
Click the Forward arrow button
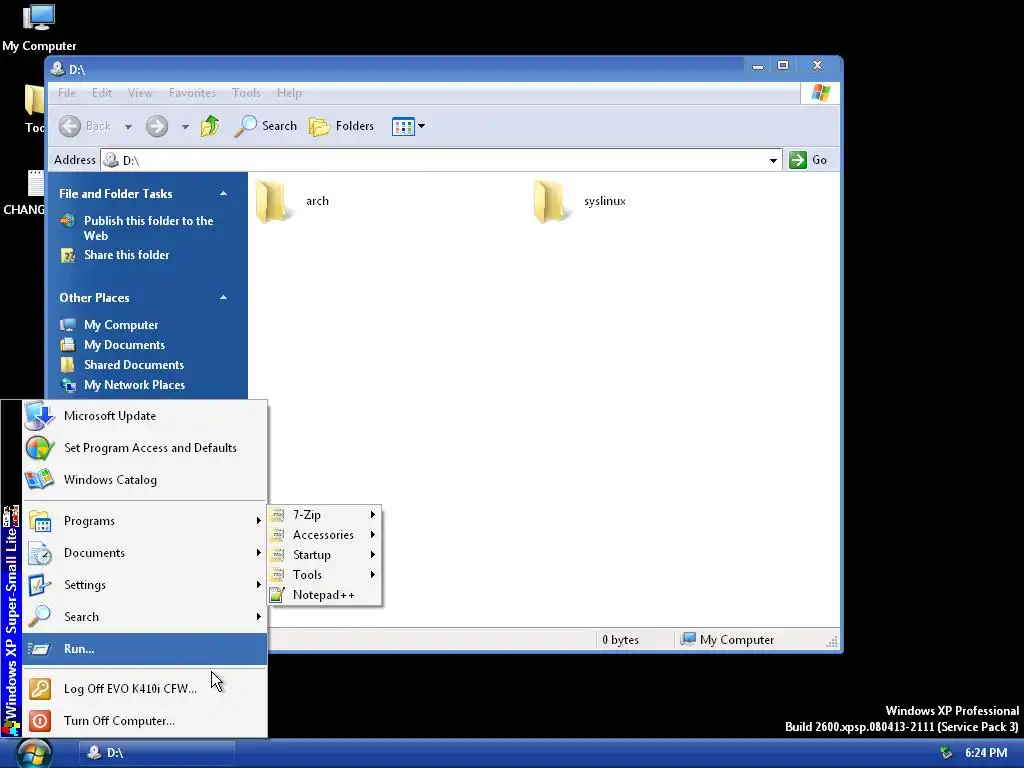(157, 126)
